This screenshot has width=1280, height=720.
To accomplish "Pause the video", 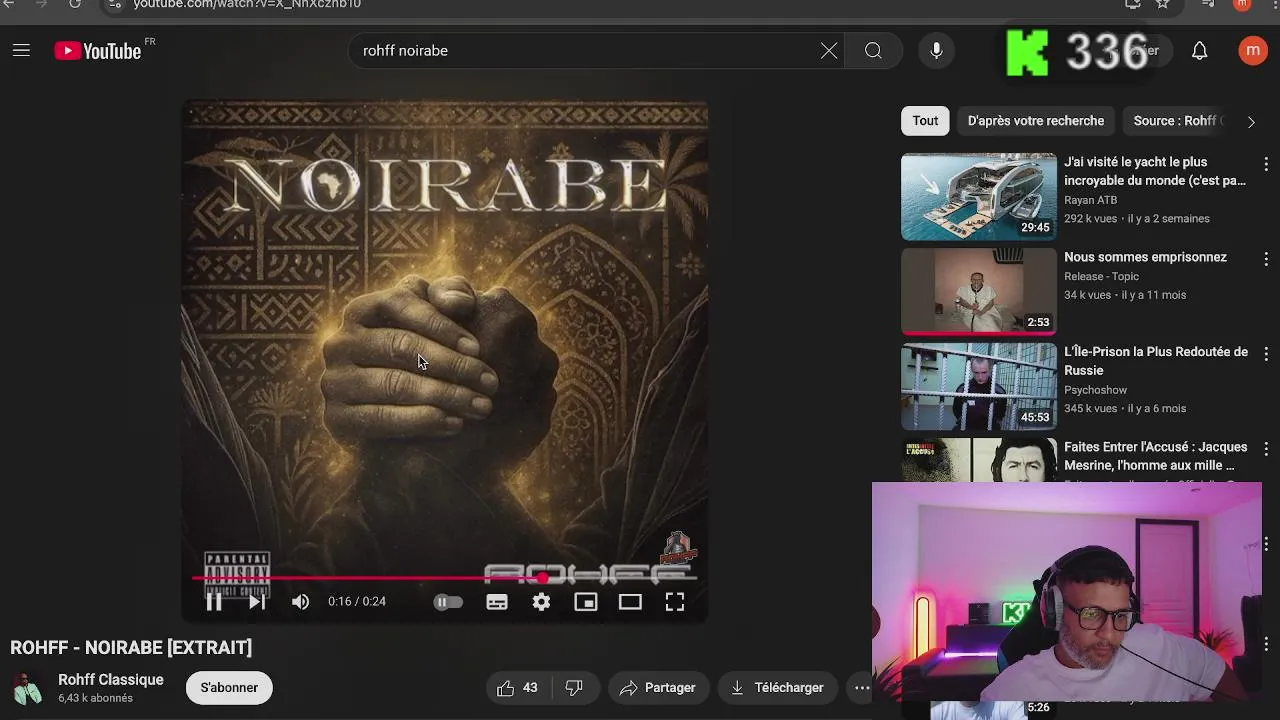I will [x=214, y=601].
